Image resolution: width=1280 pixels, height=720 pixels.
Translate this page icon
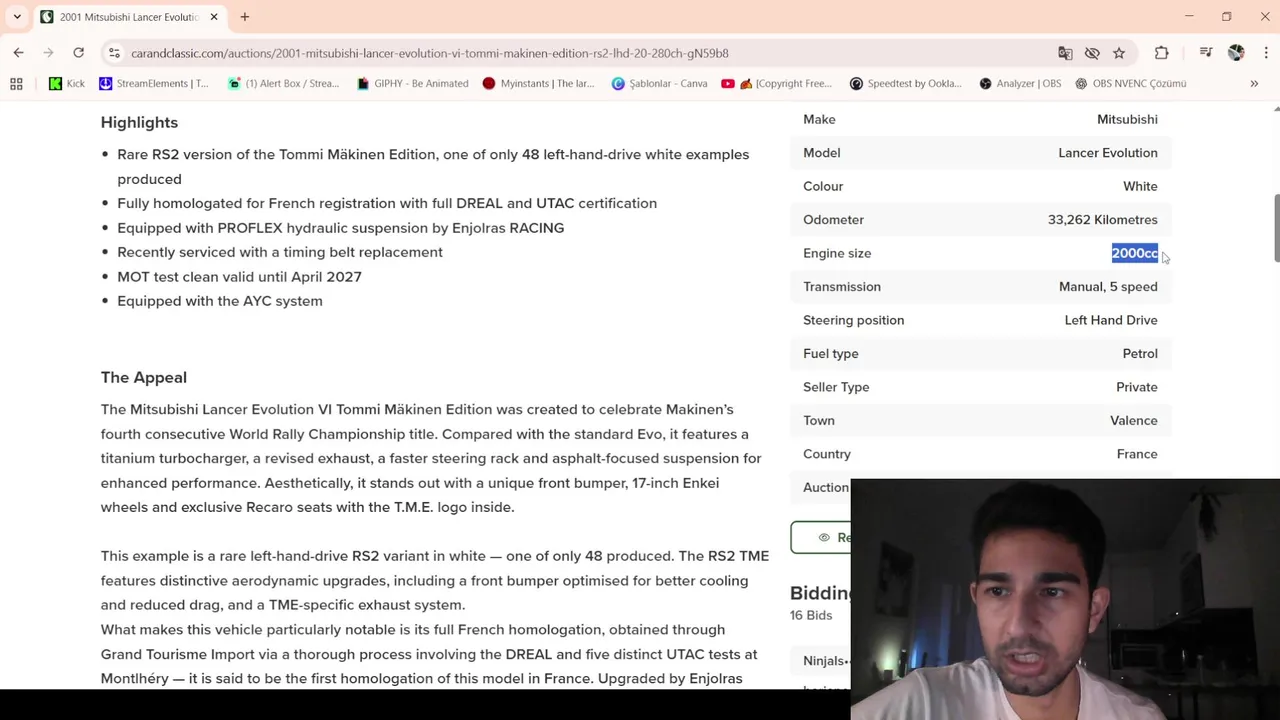(x=1065, y=53)
